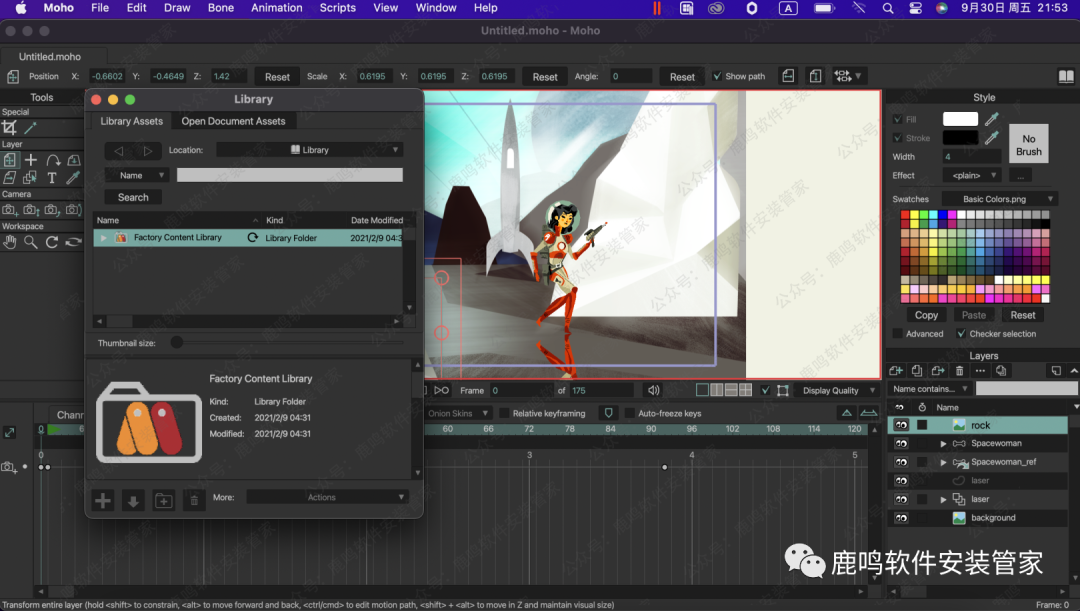Select the Zoom magnifier workspace tool
Screen dimensions: 1080x611
(31, 242)
